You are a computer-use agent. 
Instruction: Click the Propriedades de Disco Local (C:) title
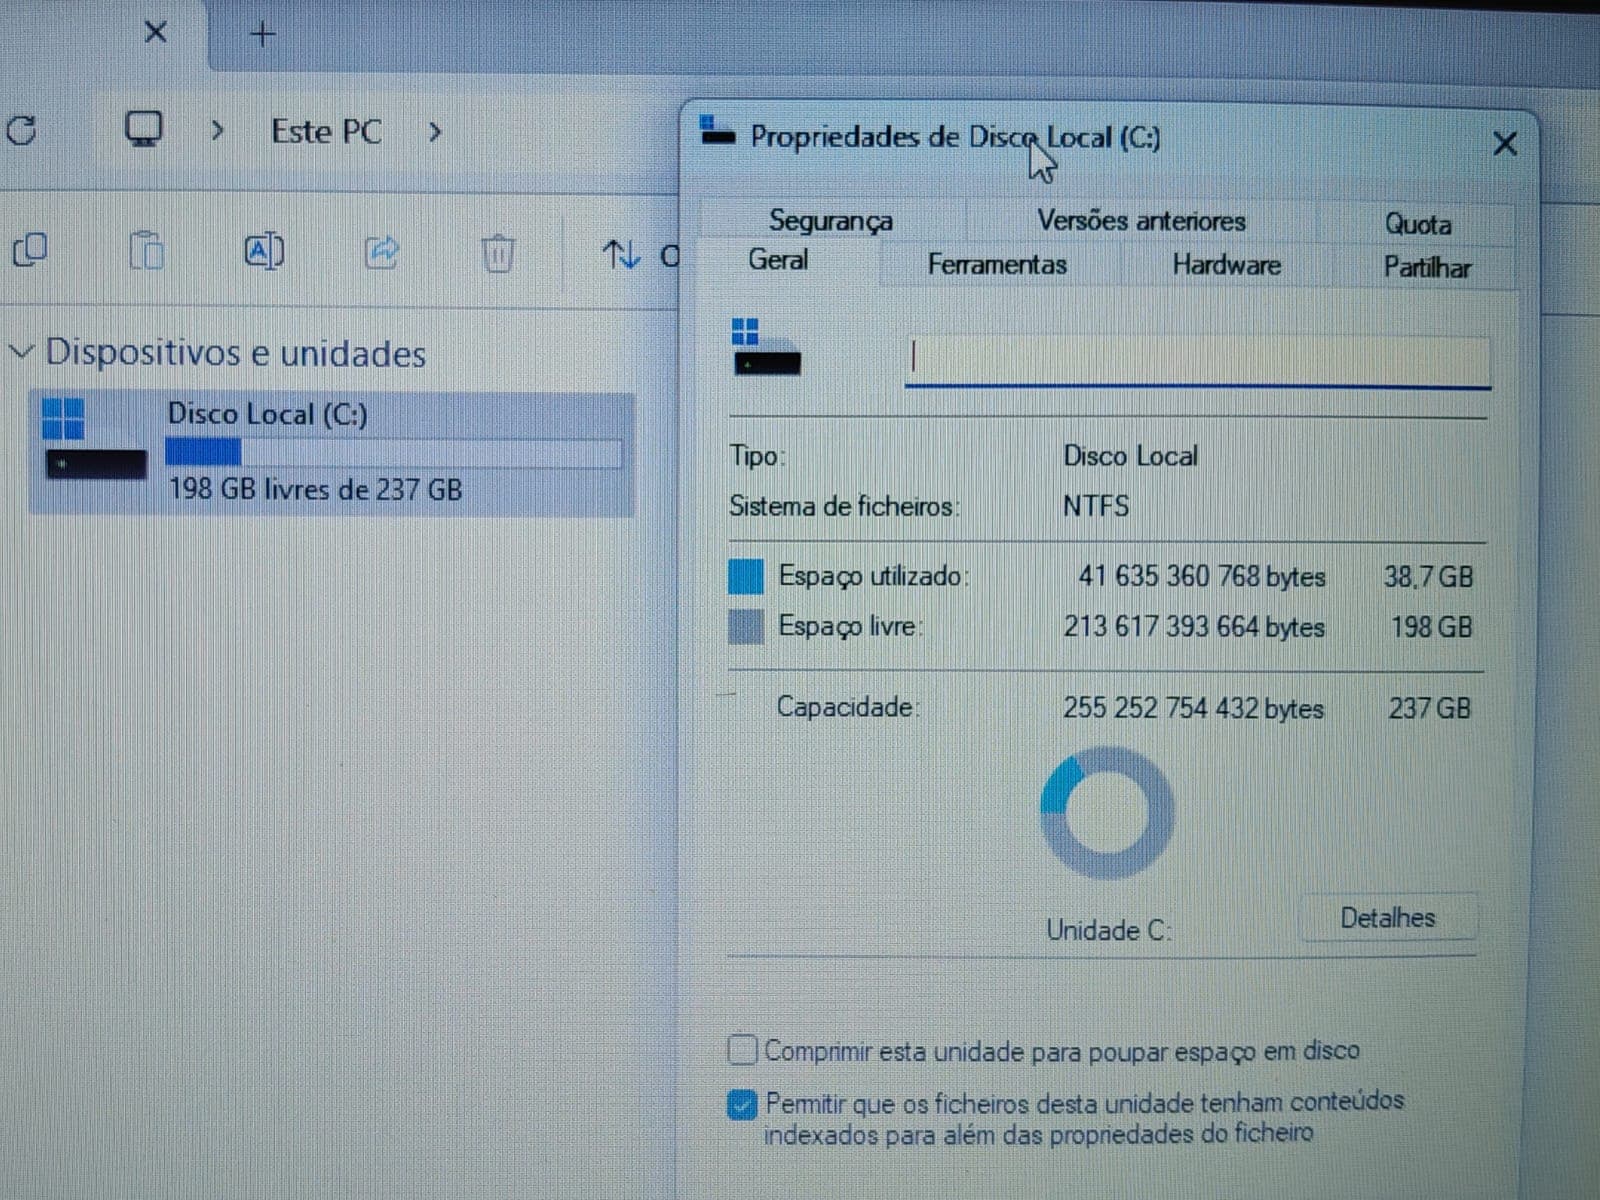click(x=955, y=137)
